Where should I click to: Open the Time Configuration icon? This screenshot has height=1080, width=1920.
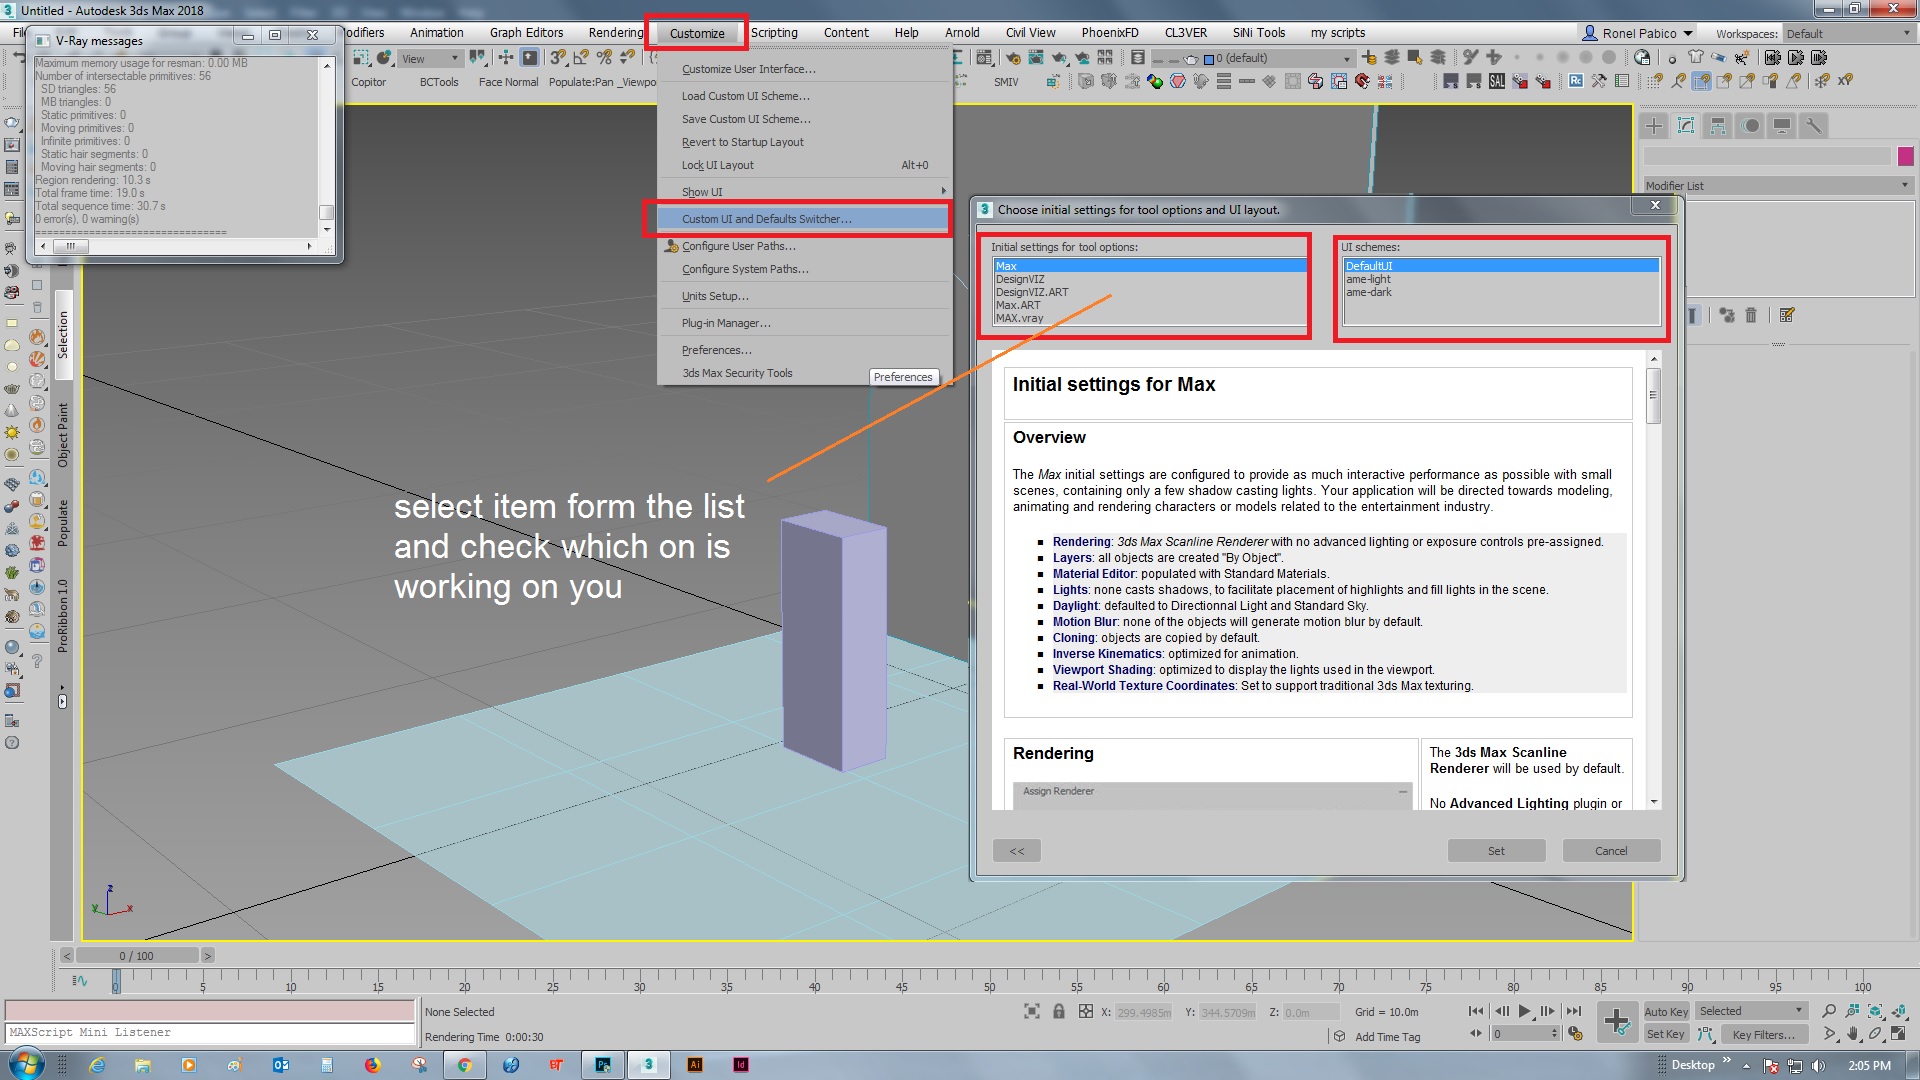[1575, 1034]
